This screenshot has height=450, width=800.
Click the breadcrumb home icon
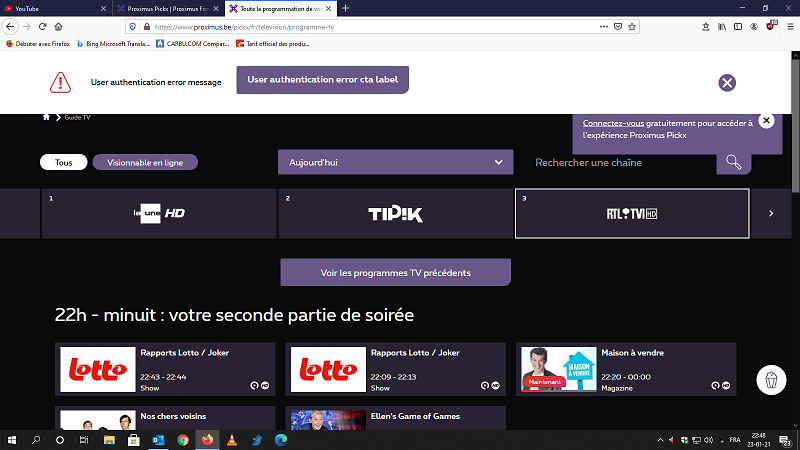(46, 117)
